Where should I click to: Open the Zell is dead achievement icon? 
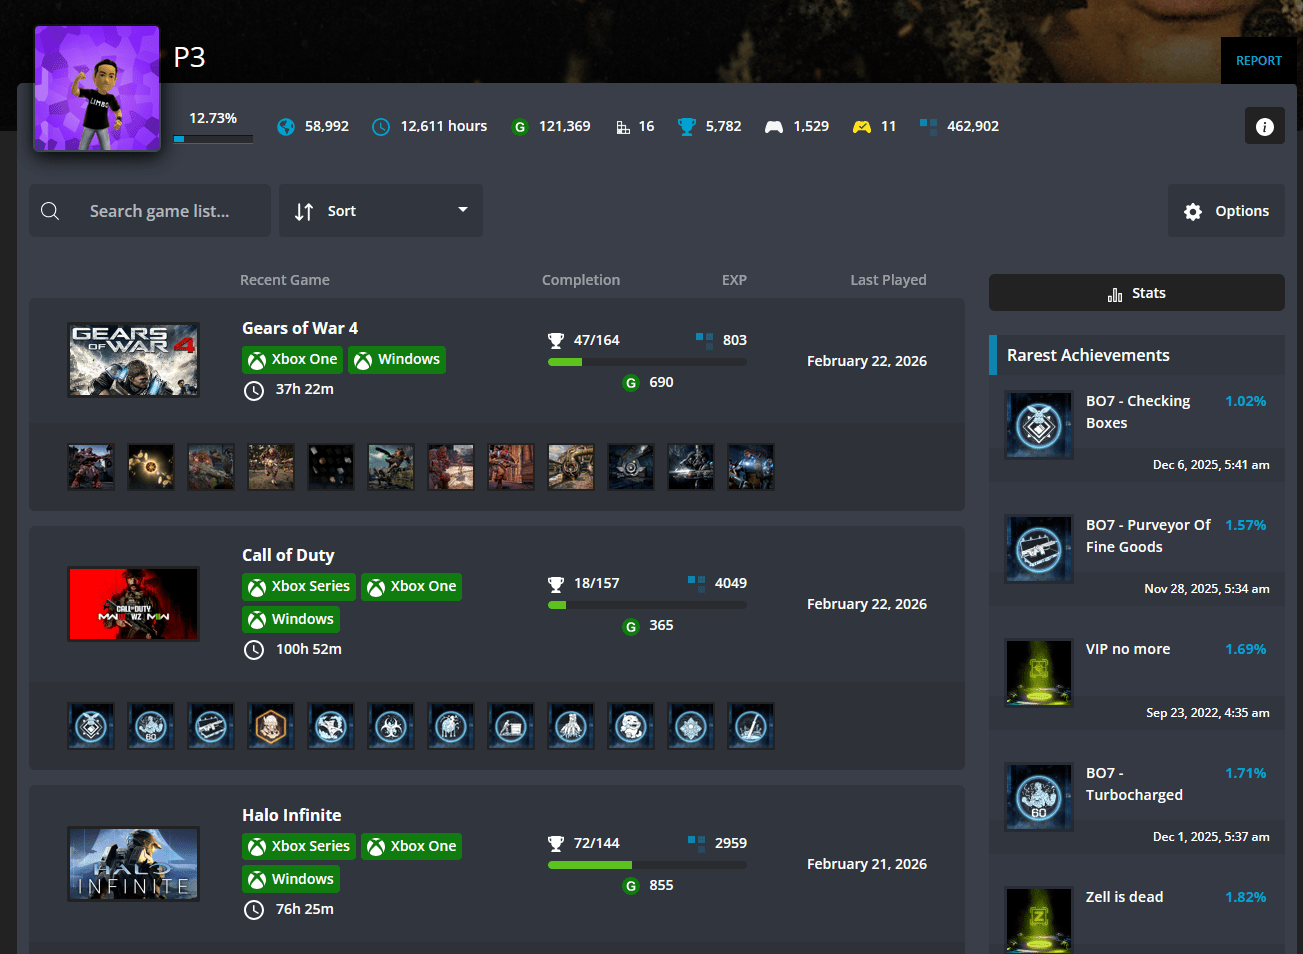coord(1038,920)
